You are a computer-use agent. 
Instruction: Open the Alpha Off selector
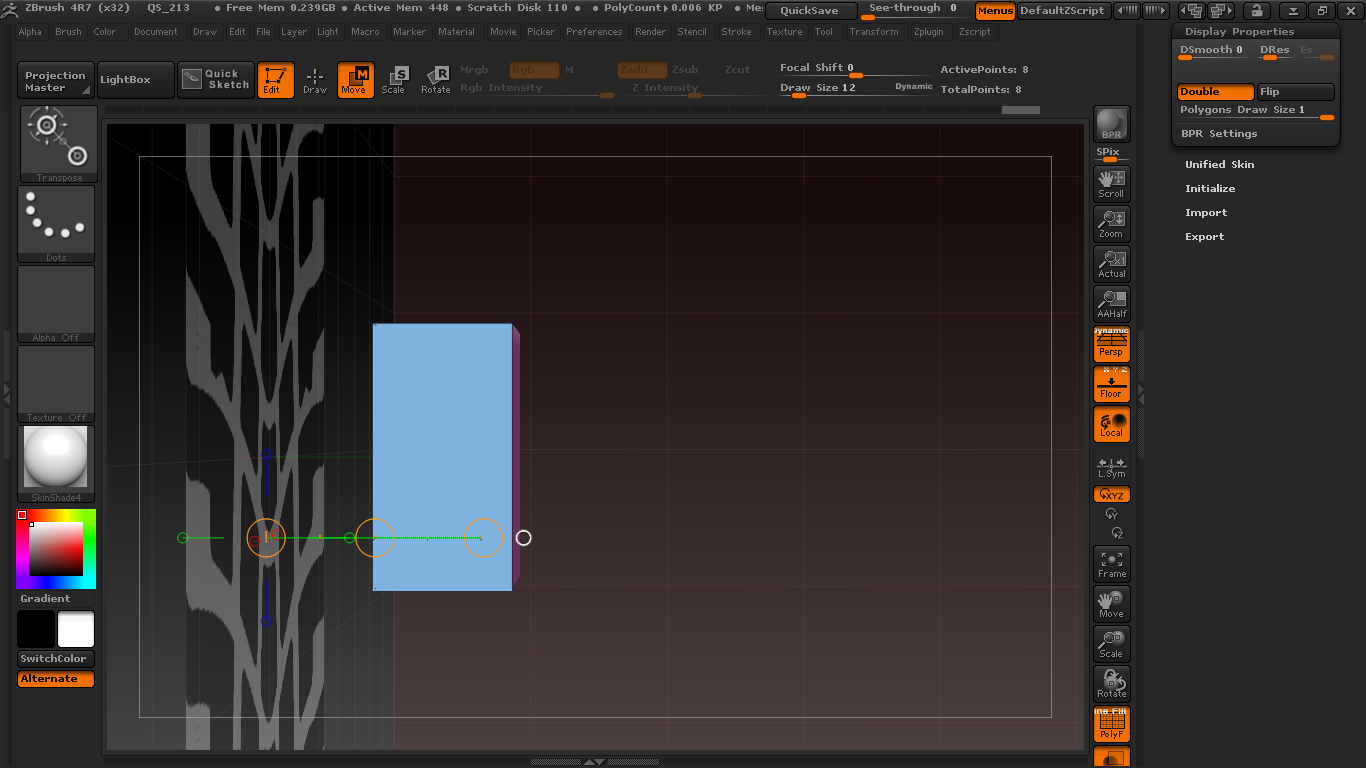point(57,304)
